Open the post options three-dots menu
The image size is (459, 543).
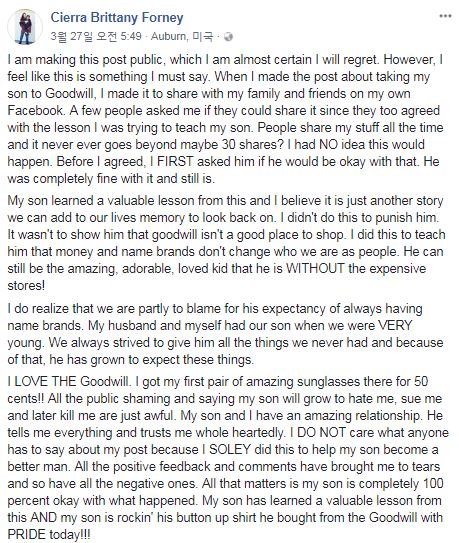click(445, 16)
